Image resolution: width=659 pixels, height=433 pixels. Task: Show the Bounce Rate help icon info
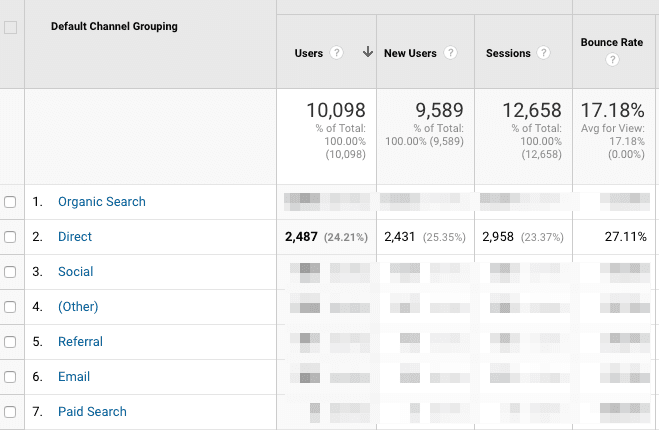tap(612, 60)
